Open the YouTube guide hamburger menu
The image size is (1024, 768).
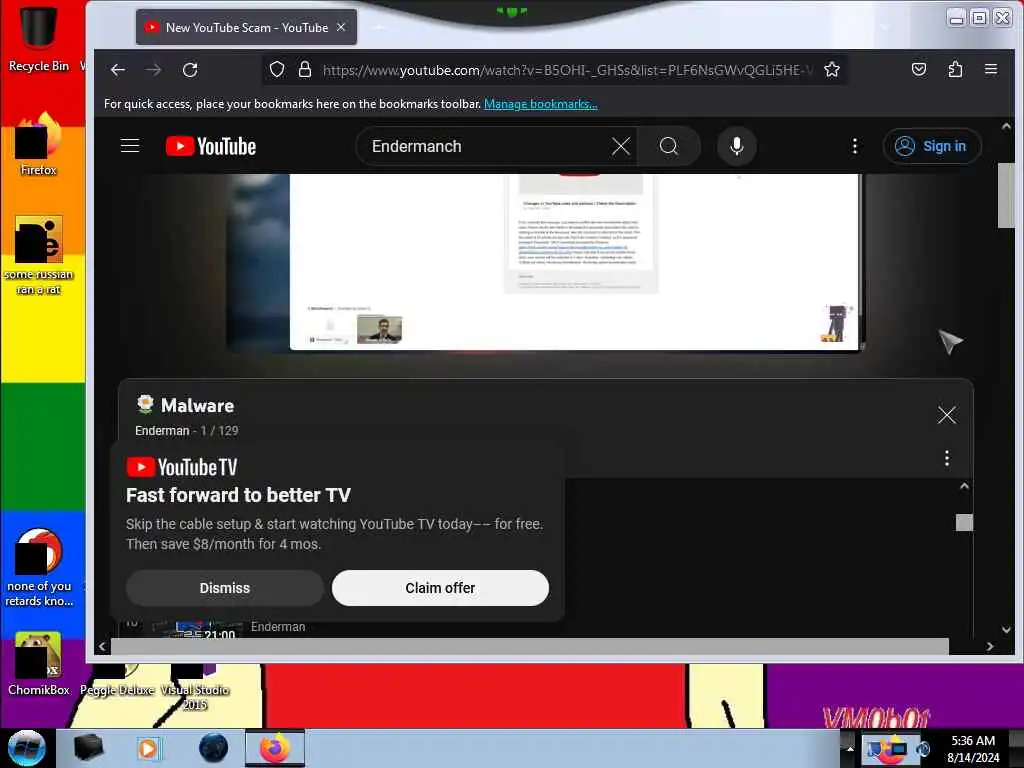click(x=130, y=146)
